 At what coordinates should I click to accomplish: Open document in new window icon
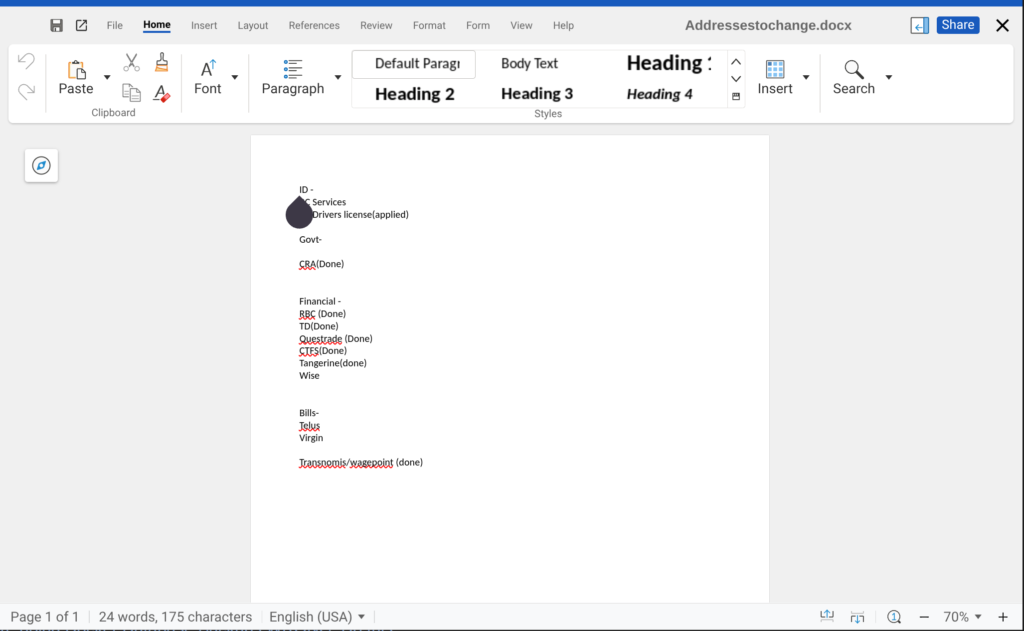click(x=82, y=25)
